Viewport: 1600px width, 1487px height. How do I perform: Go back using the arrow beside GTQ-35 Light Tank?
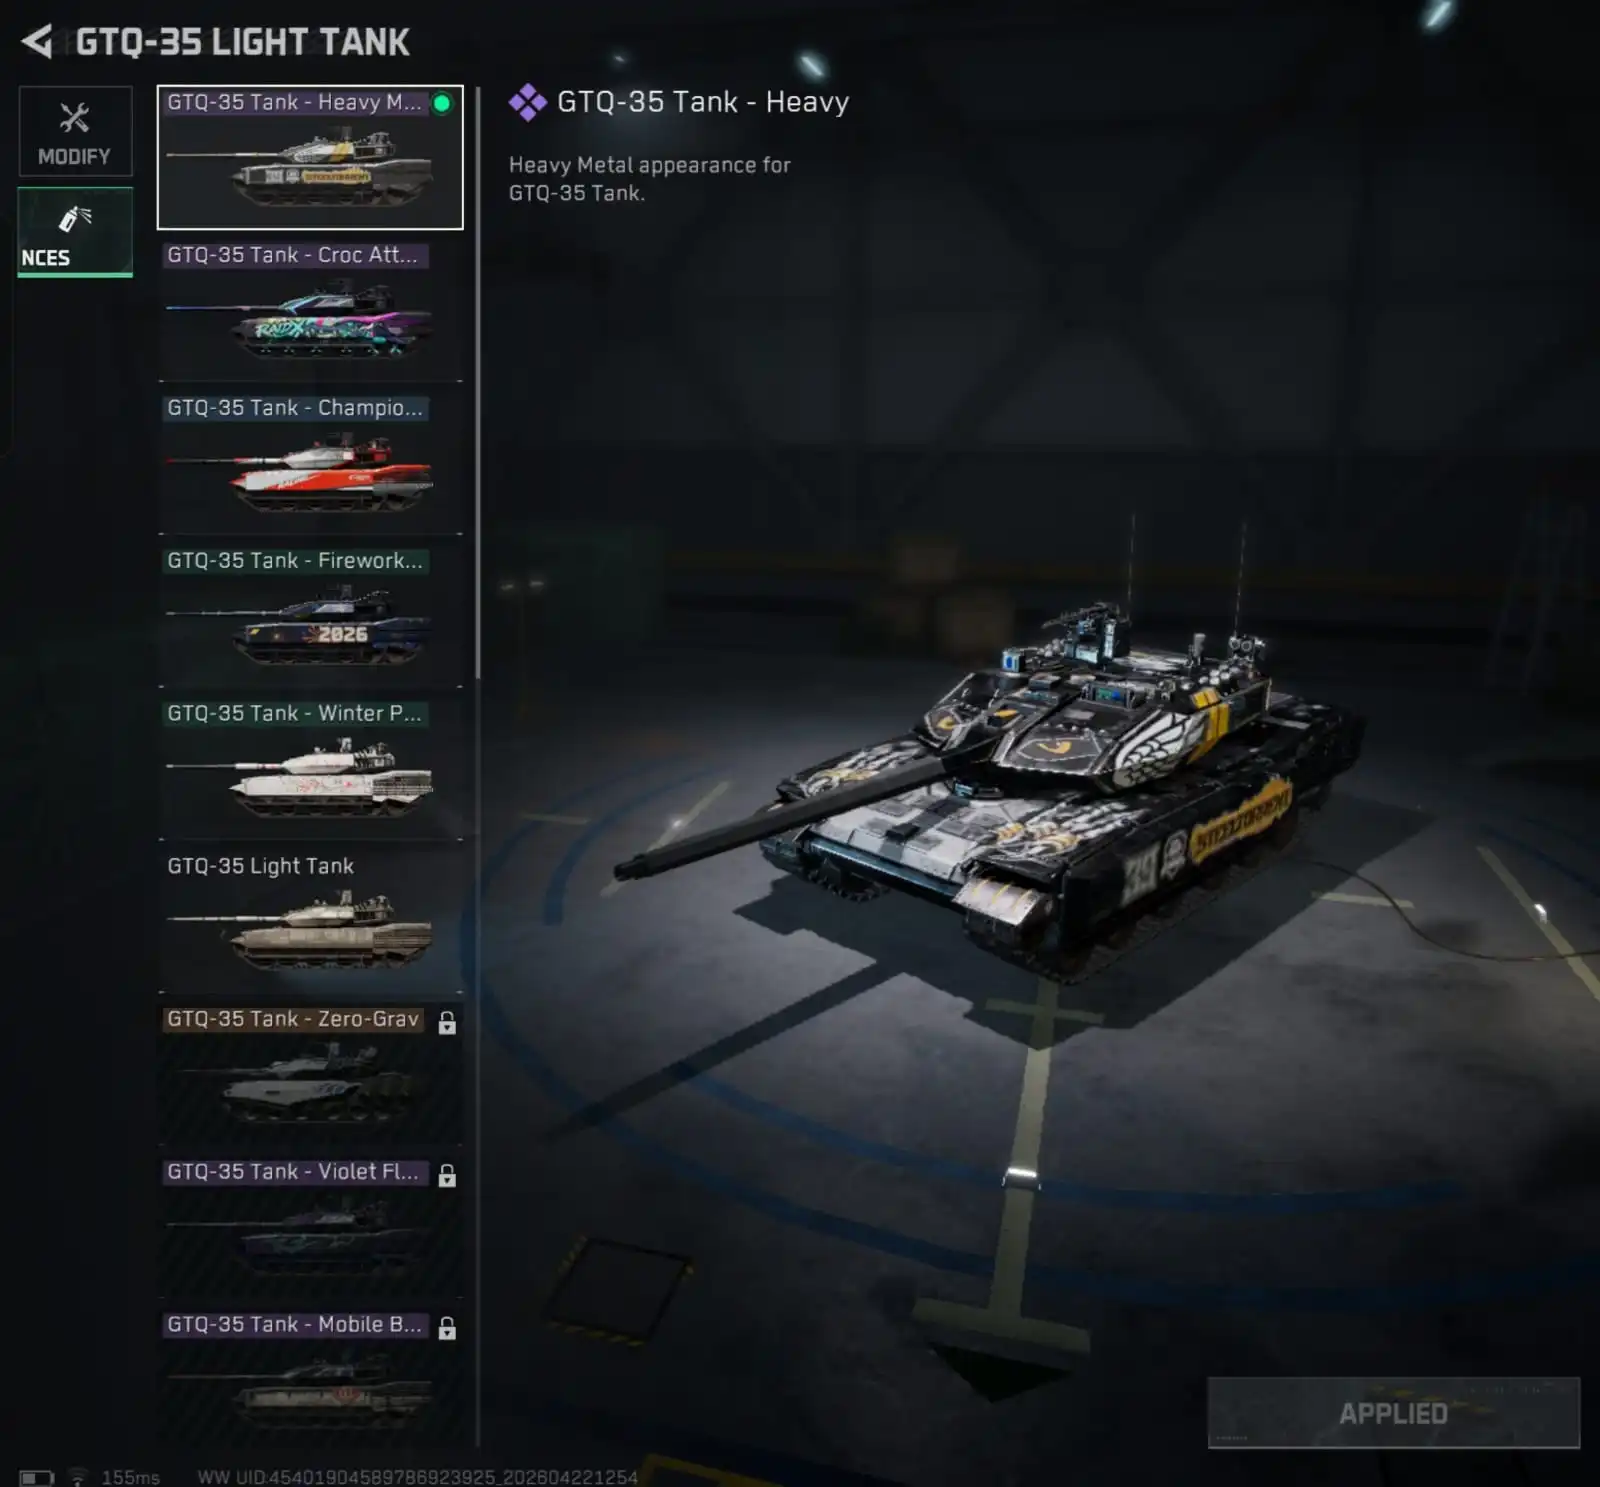coord(37,42)
